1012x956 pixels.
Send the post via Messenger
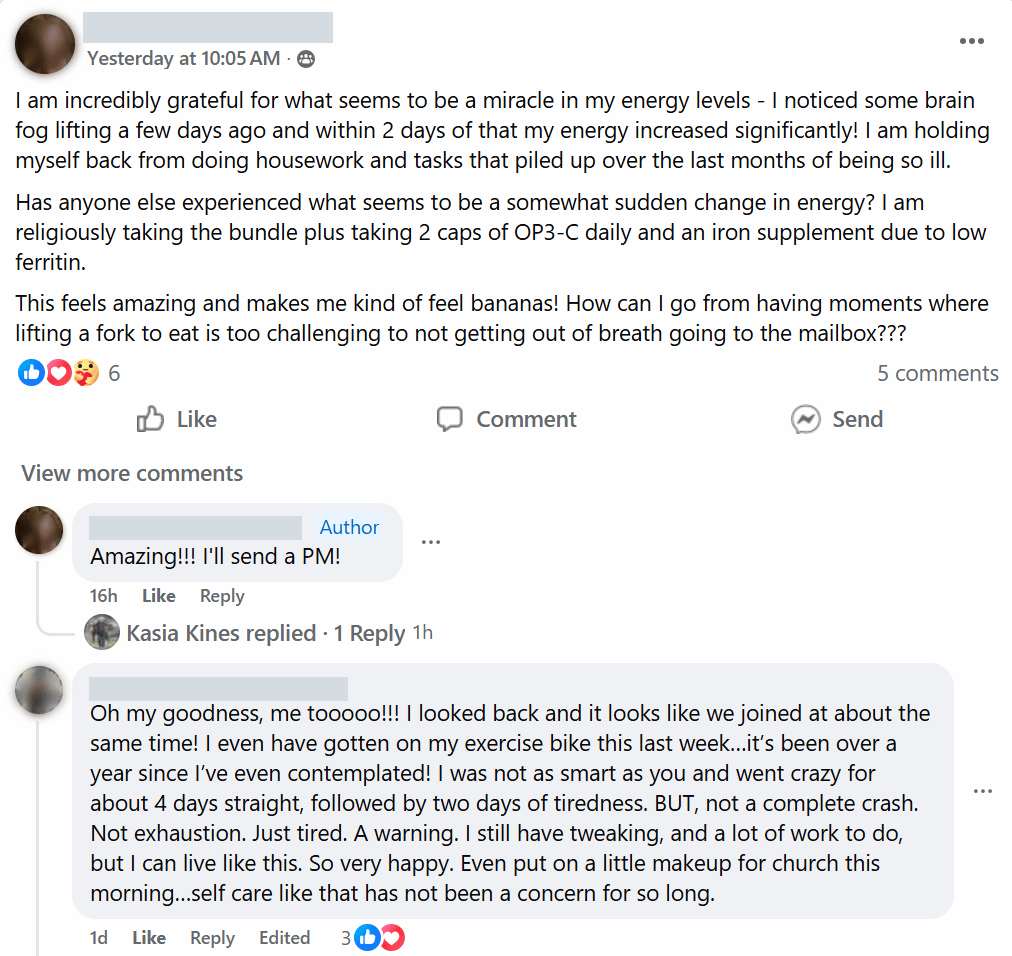click(837, 419)
